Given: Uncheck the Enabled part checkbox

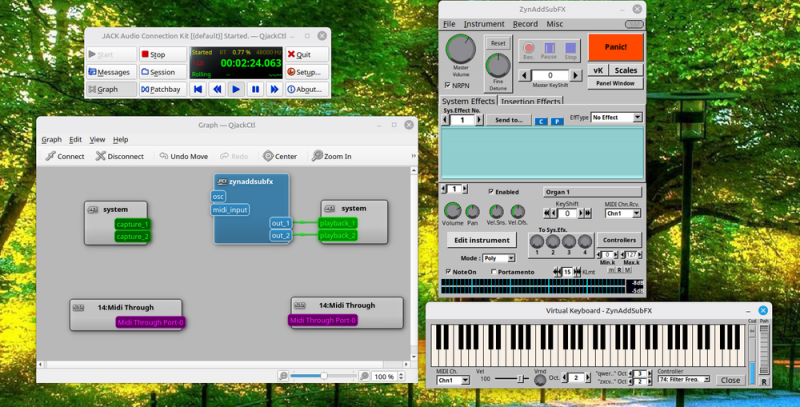Looking at the screenshot, I should coord(491,191).
